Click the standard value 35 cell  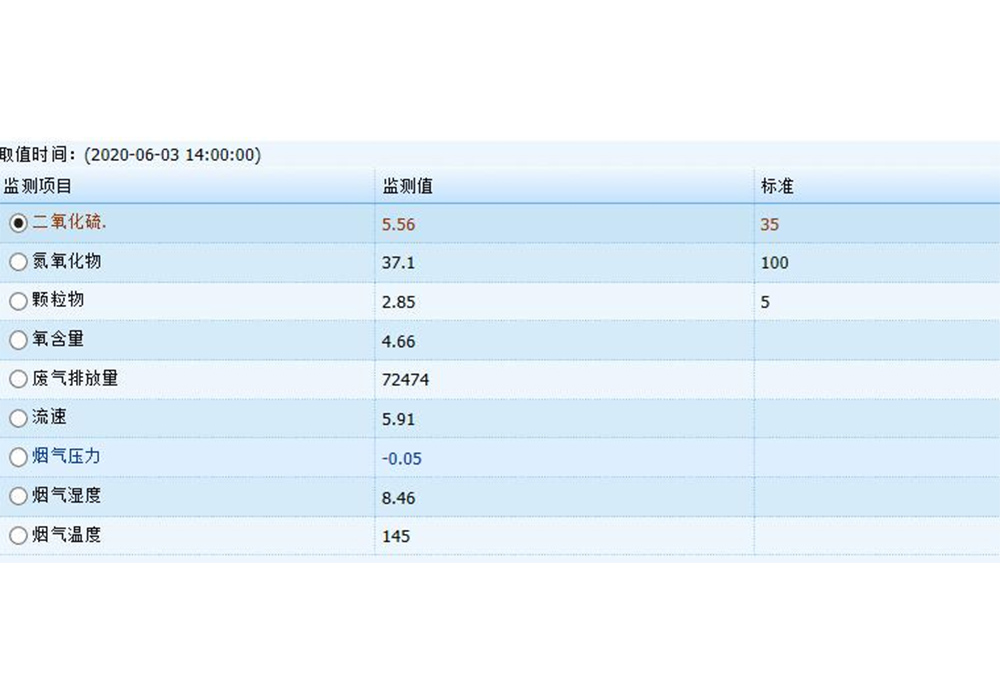point(769,225)
